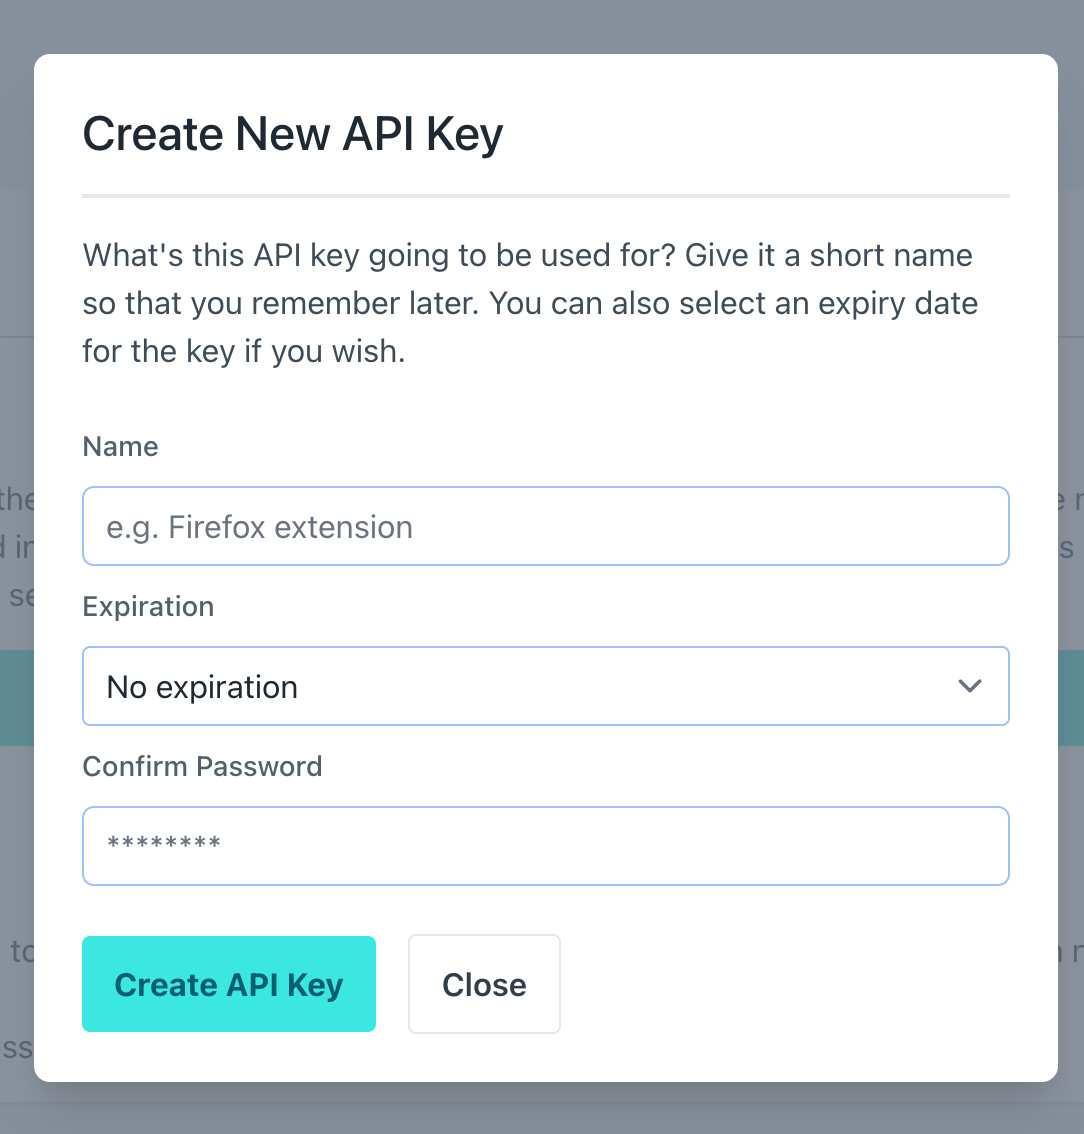Image resolution: width=1084 pixels, height=1134 pixels.
Task: Click the "Expiration" field label
Action: coord(148,606)
